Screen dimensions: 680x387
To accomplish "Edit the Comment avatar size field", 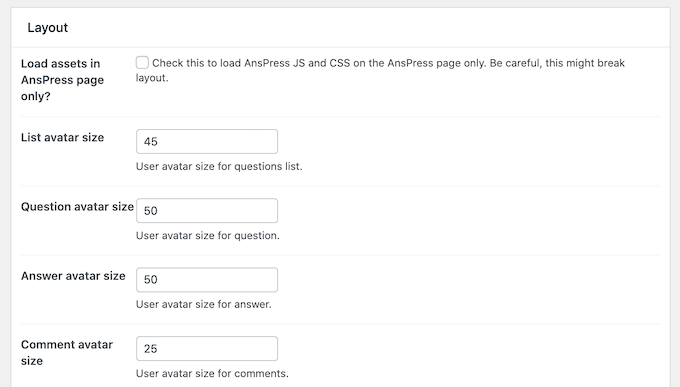I will [207, 348].
